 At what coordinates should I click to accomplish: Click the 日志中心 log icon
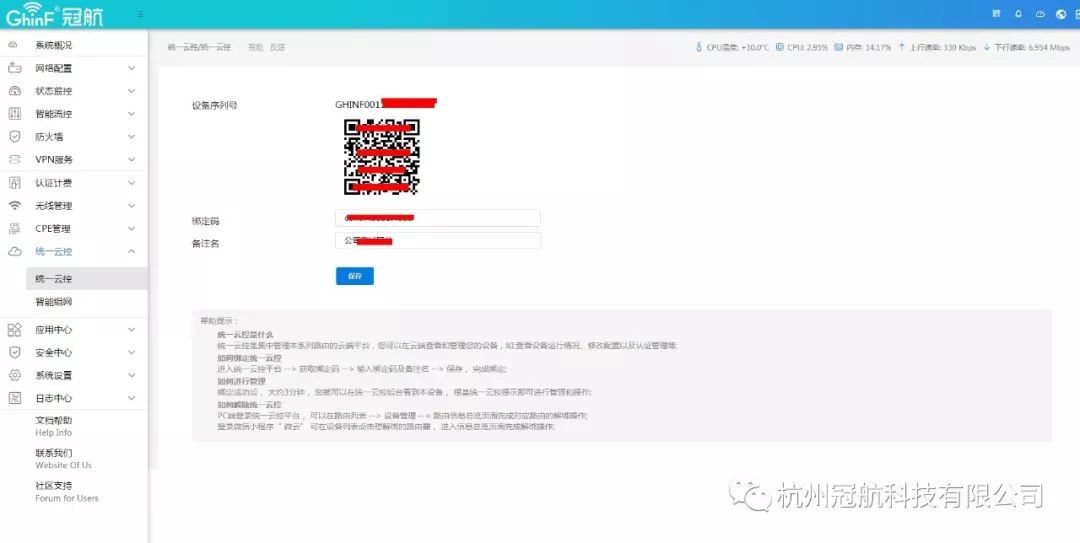coord(14,398)
